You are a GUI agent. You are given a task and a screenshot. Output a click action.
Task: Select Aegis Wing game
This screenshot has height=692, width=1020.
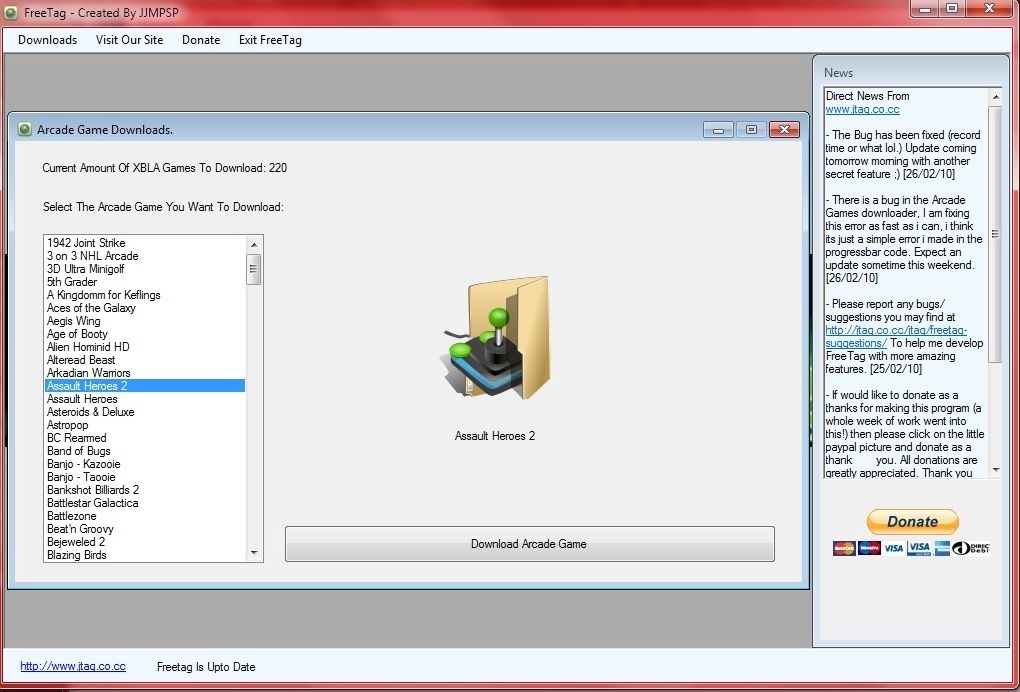145,321
